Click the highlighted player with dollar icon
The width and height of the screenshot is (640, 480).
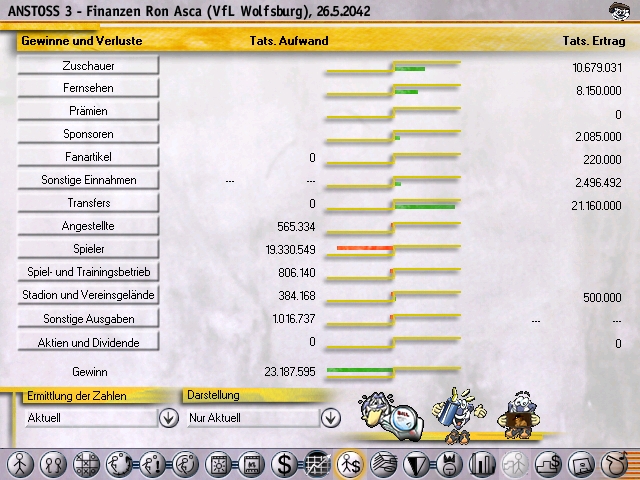350,464
